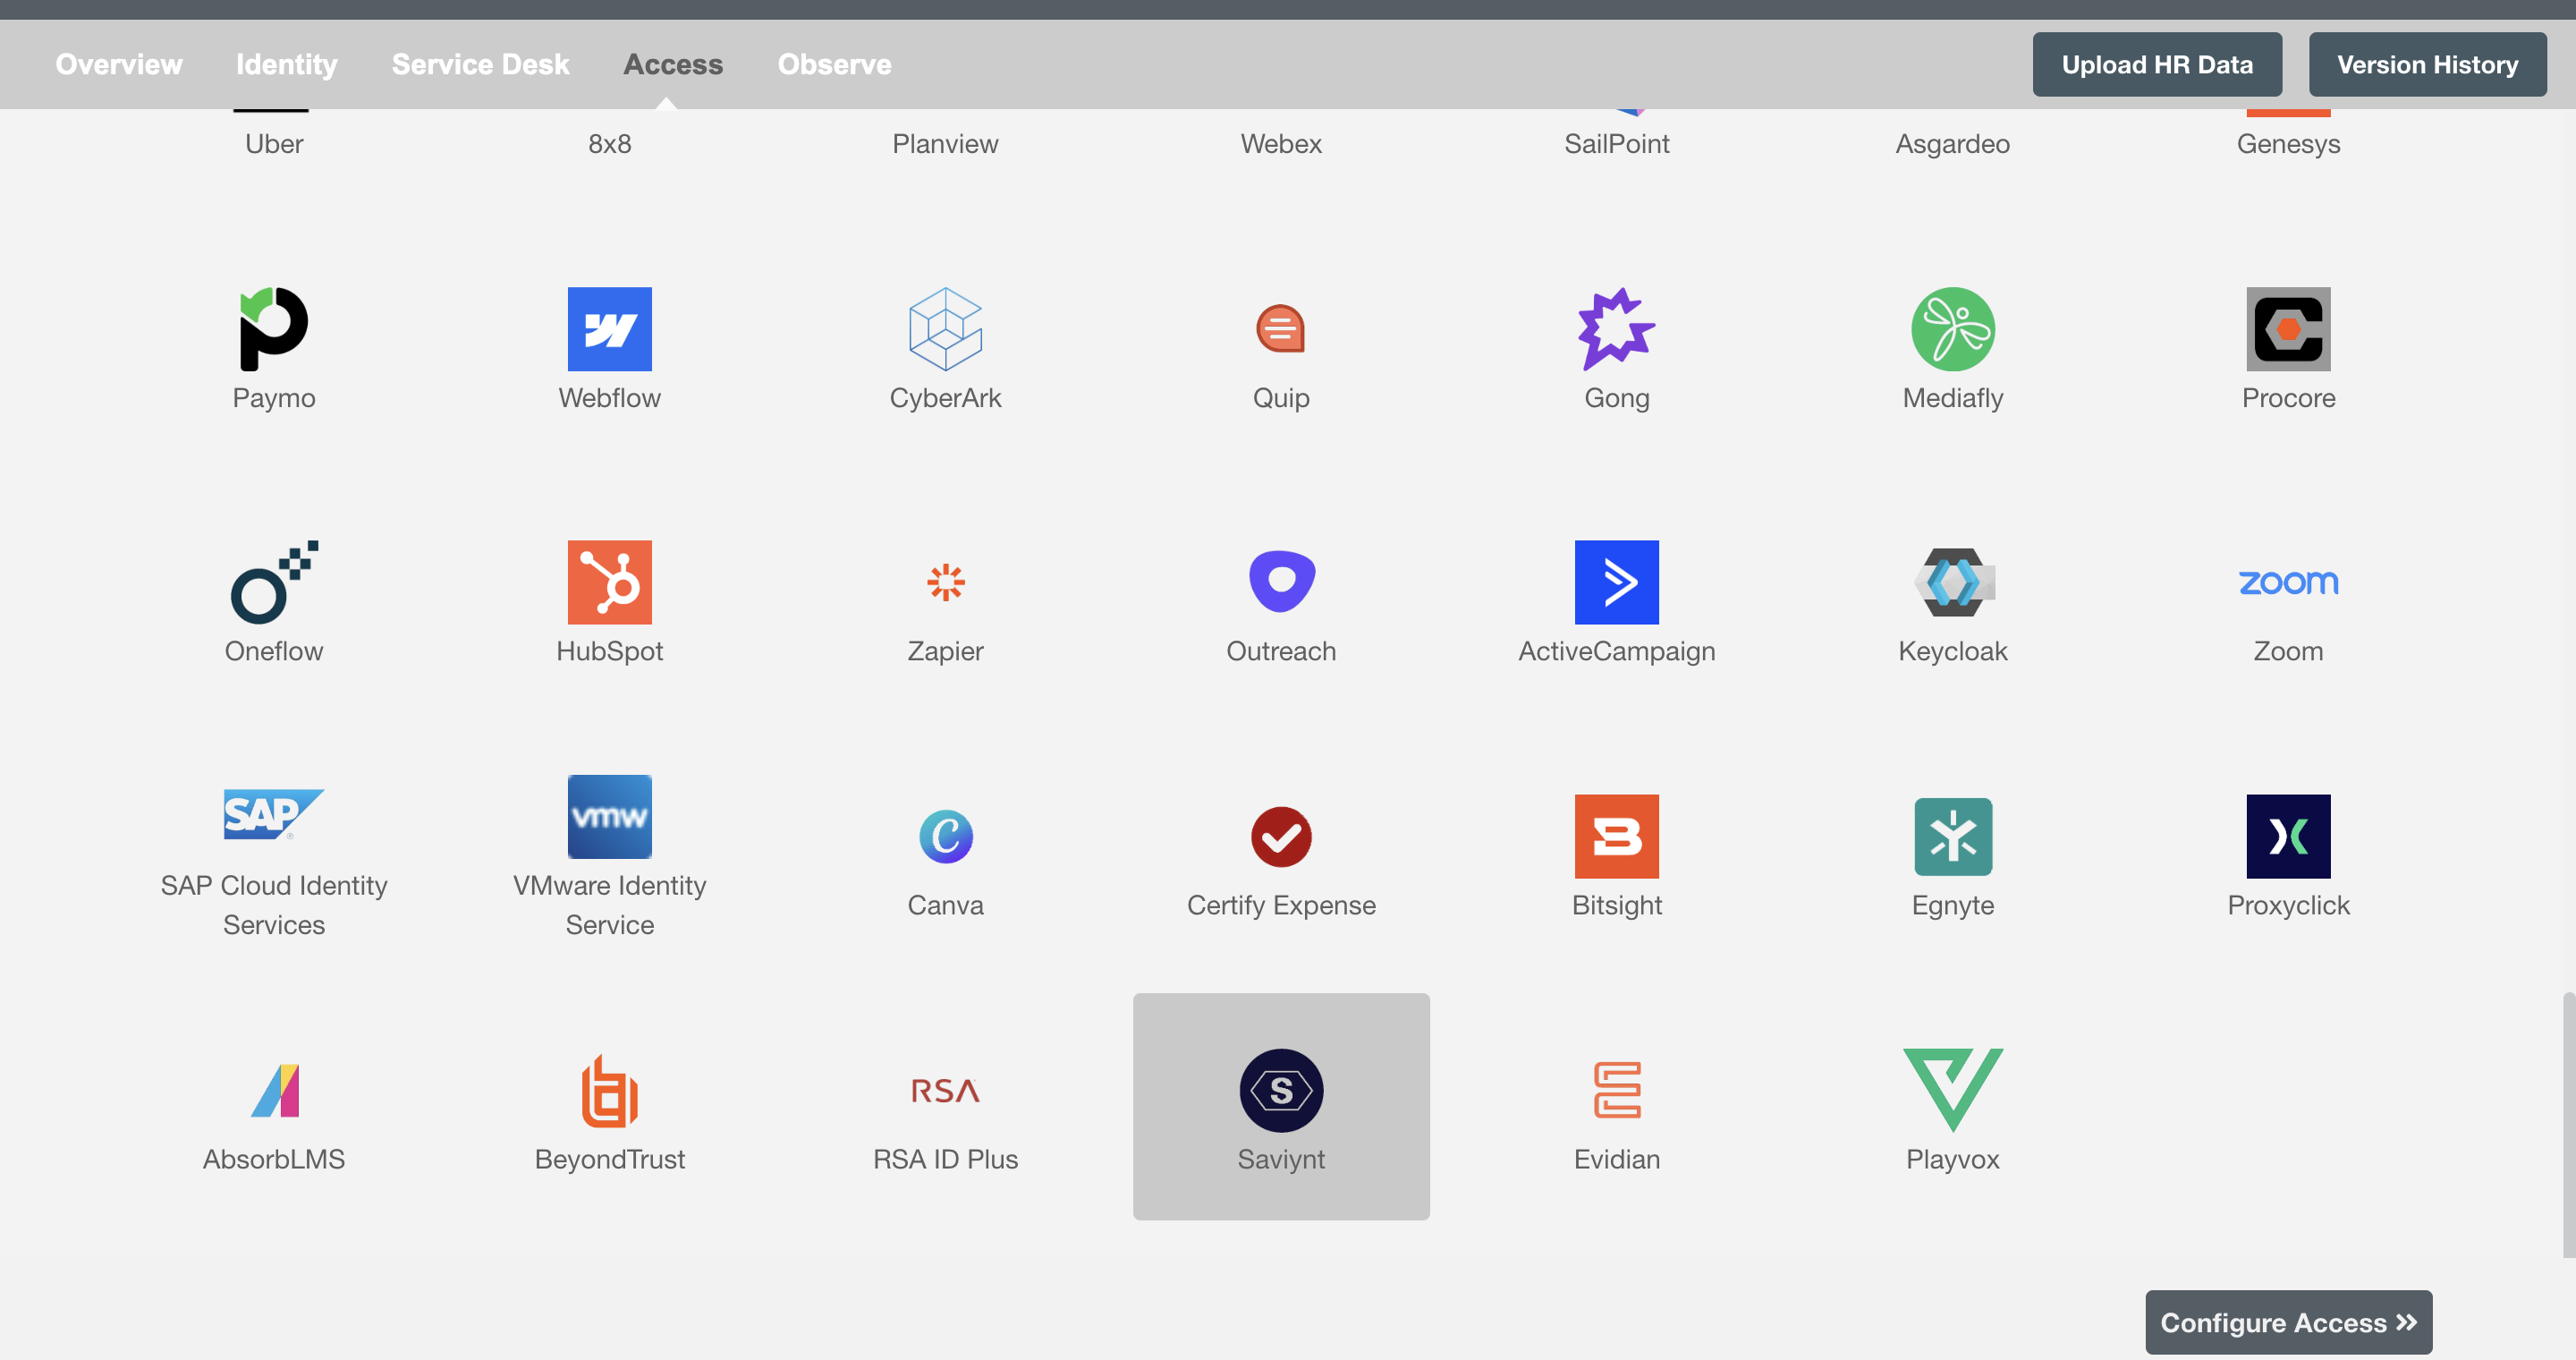Open the Saviynt integration panel
The width and height of the screenshot is (2576, 1360).
[1281, 1106]
